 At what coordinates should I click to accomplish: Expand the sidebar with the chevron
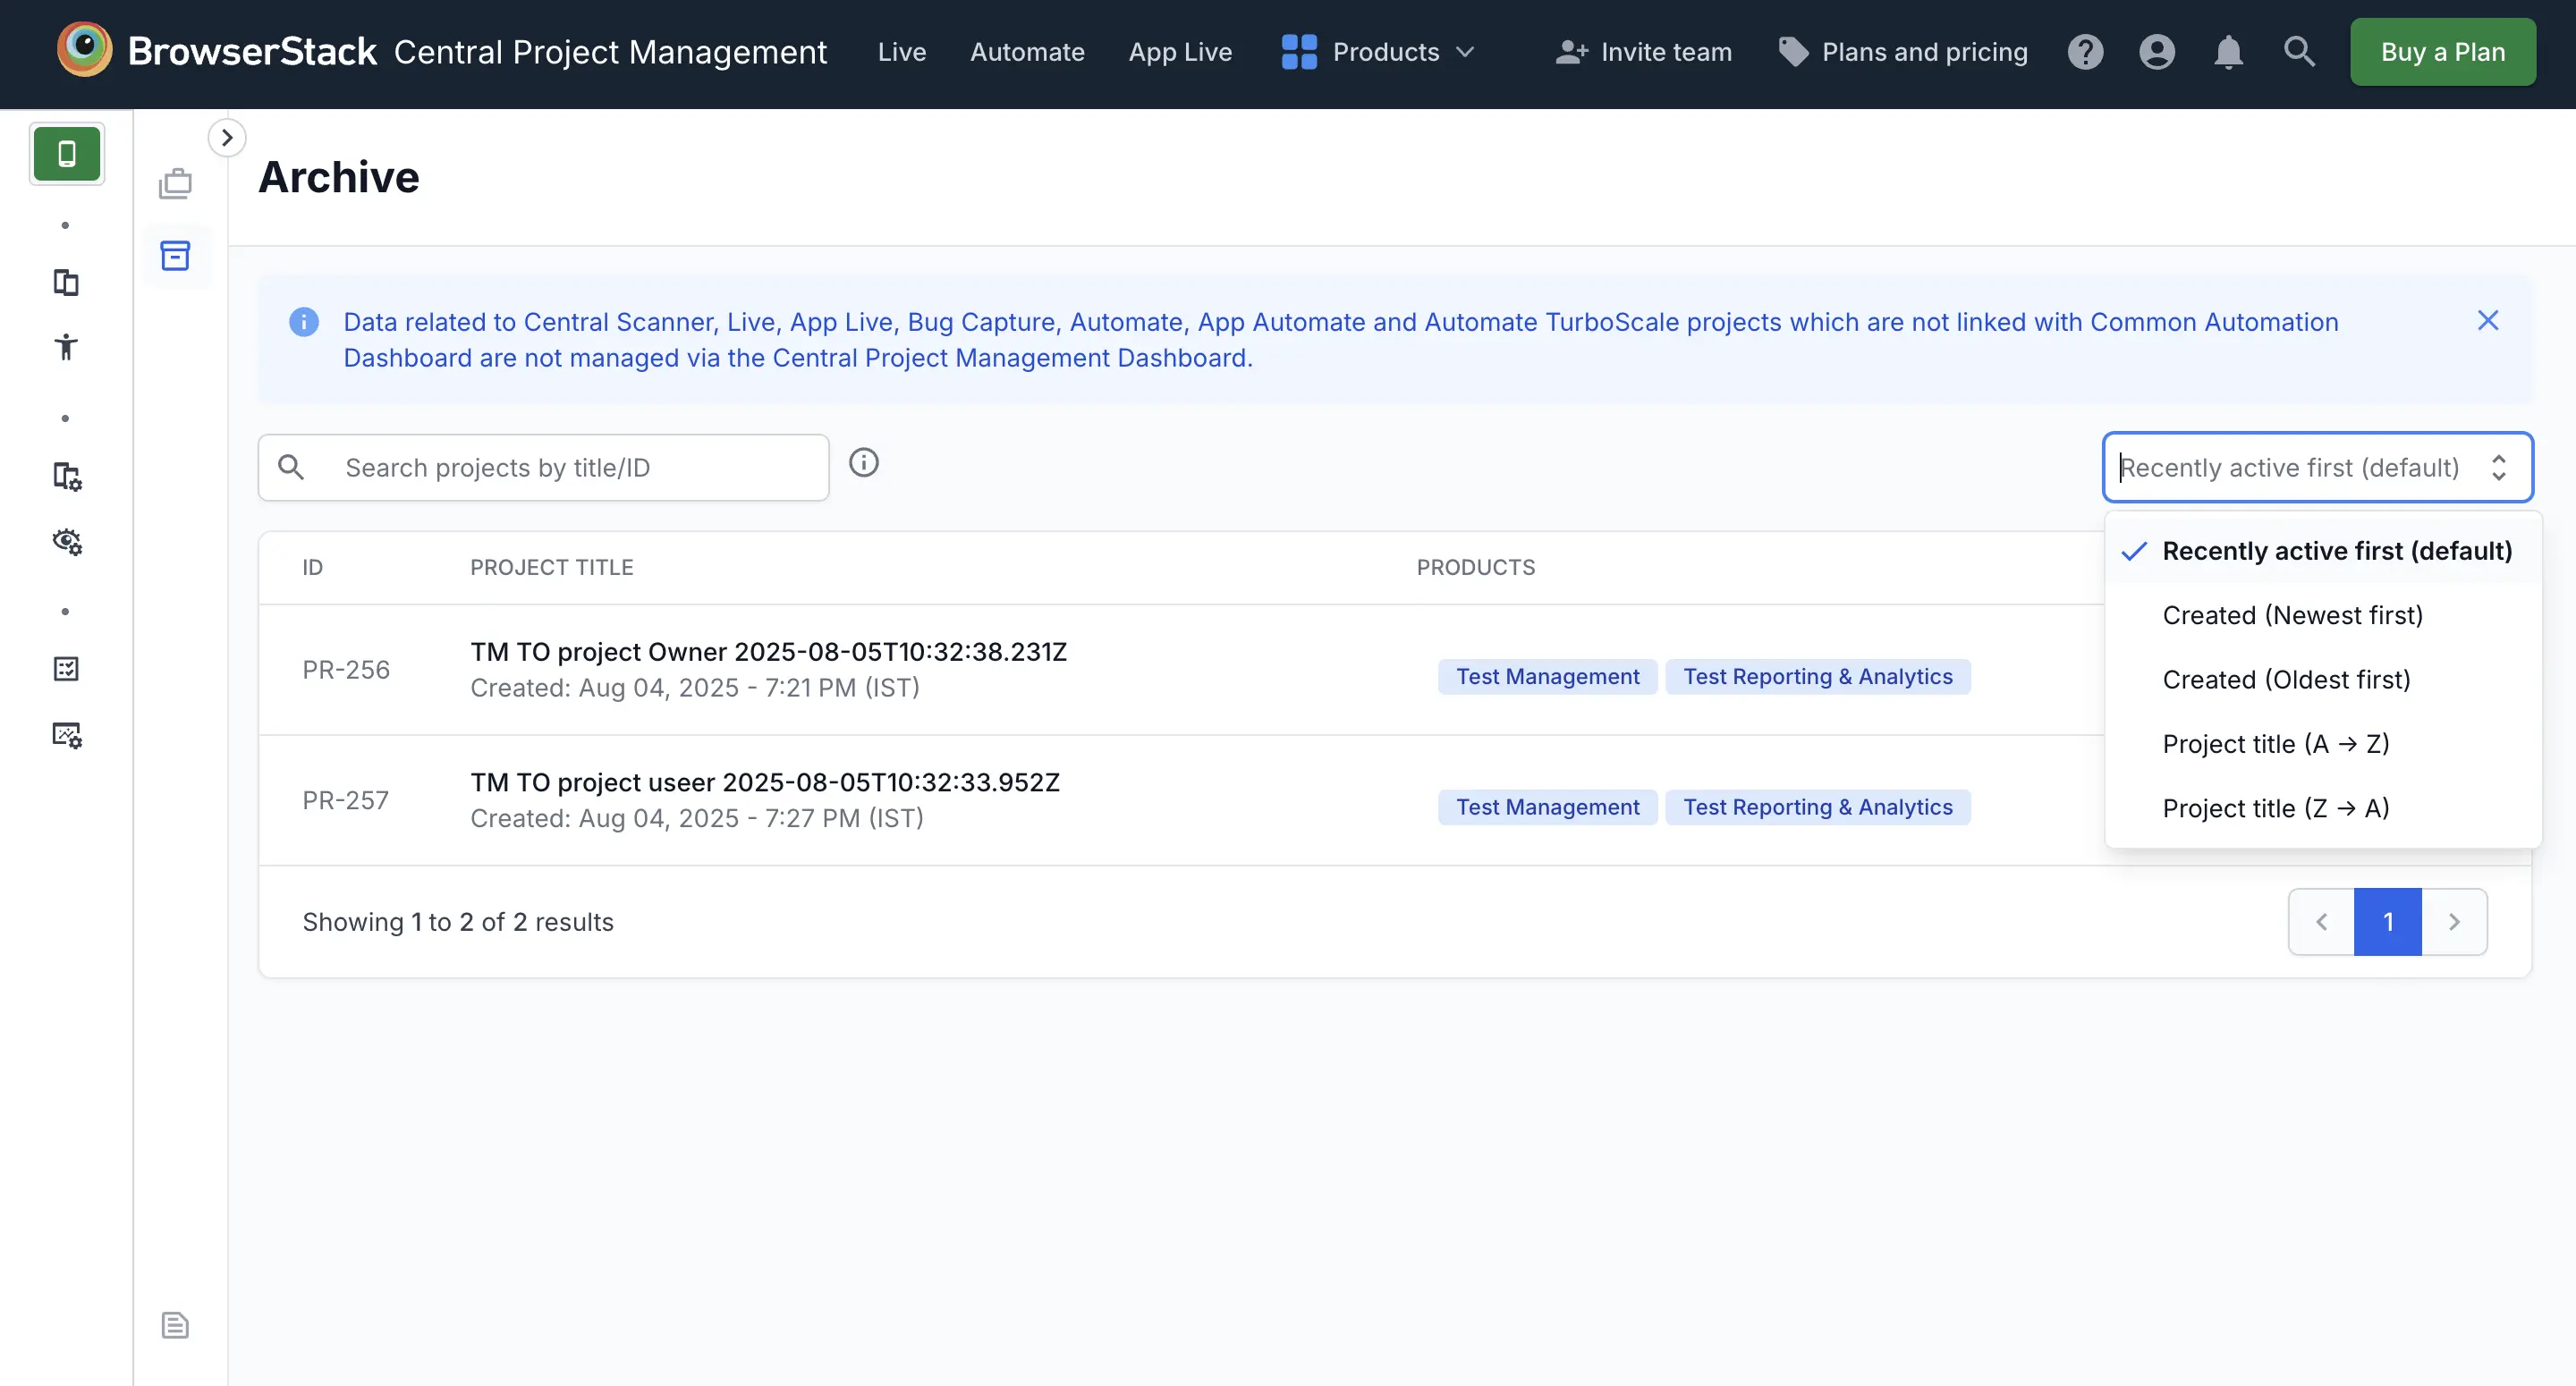227,138
